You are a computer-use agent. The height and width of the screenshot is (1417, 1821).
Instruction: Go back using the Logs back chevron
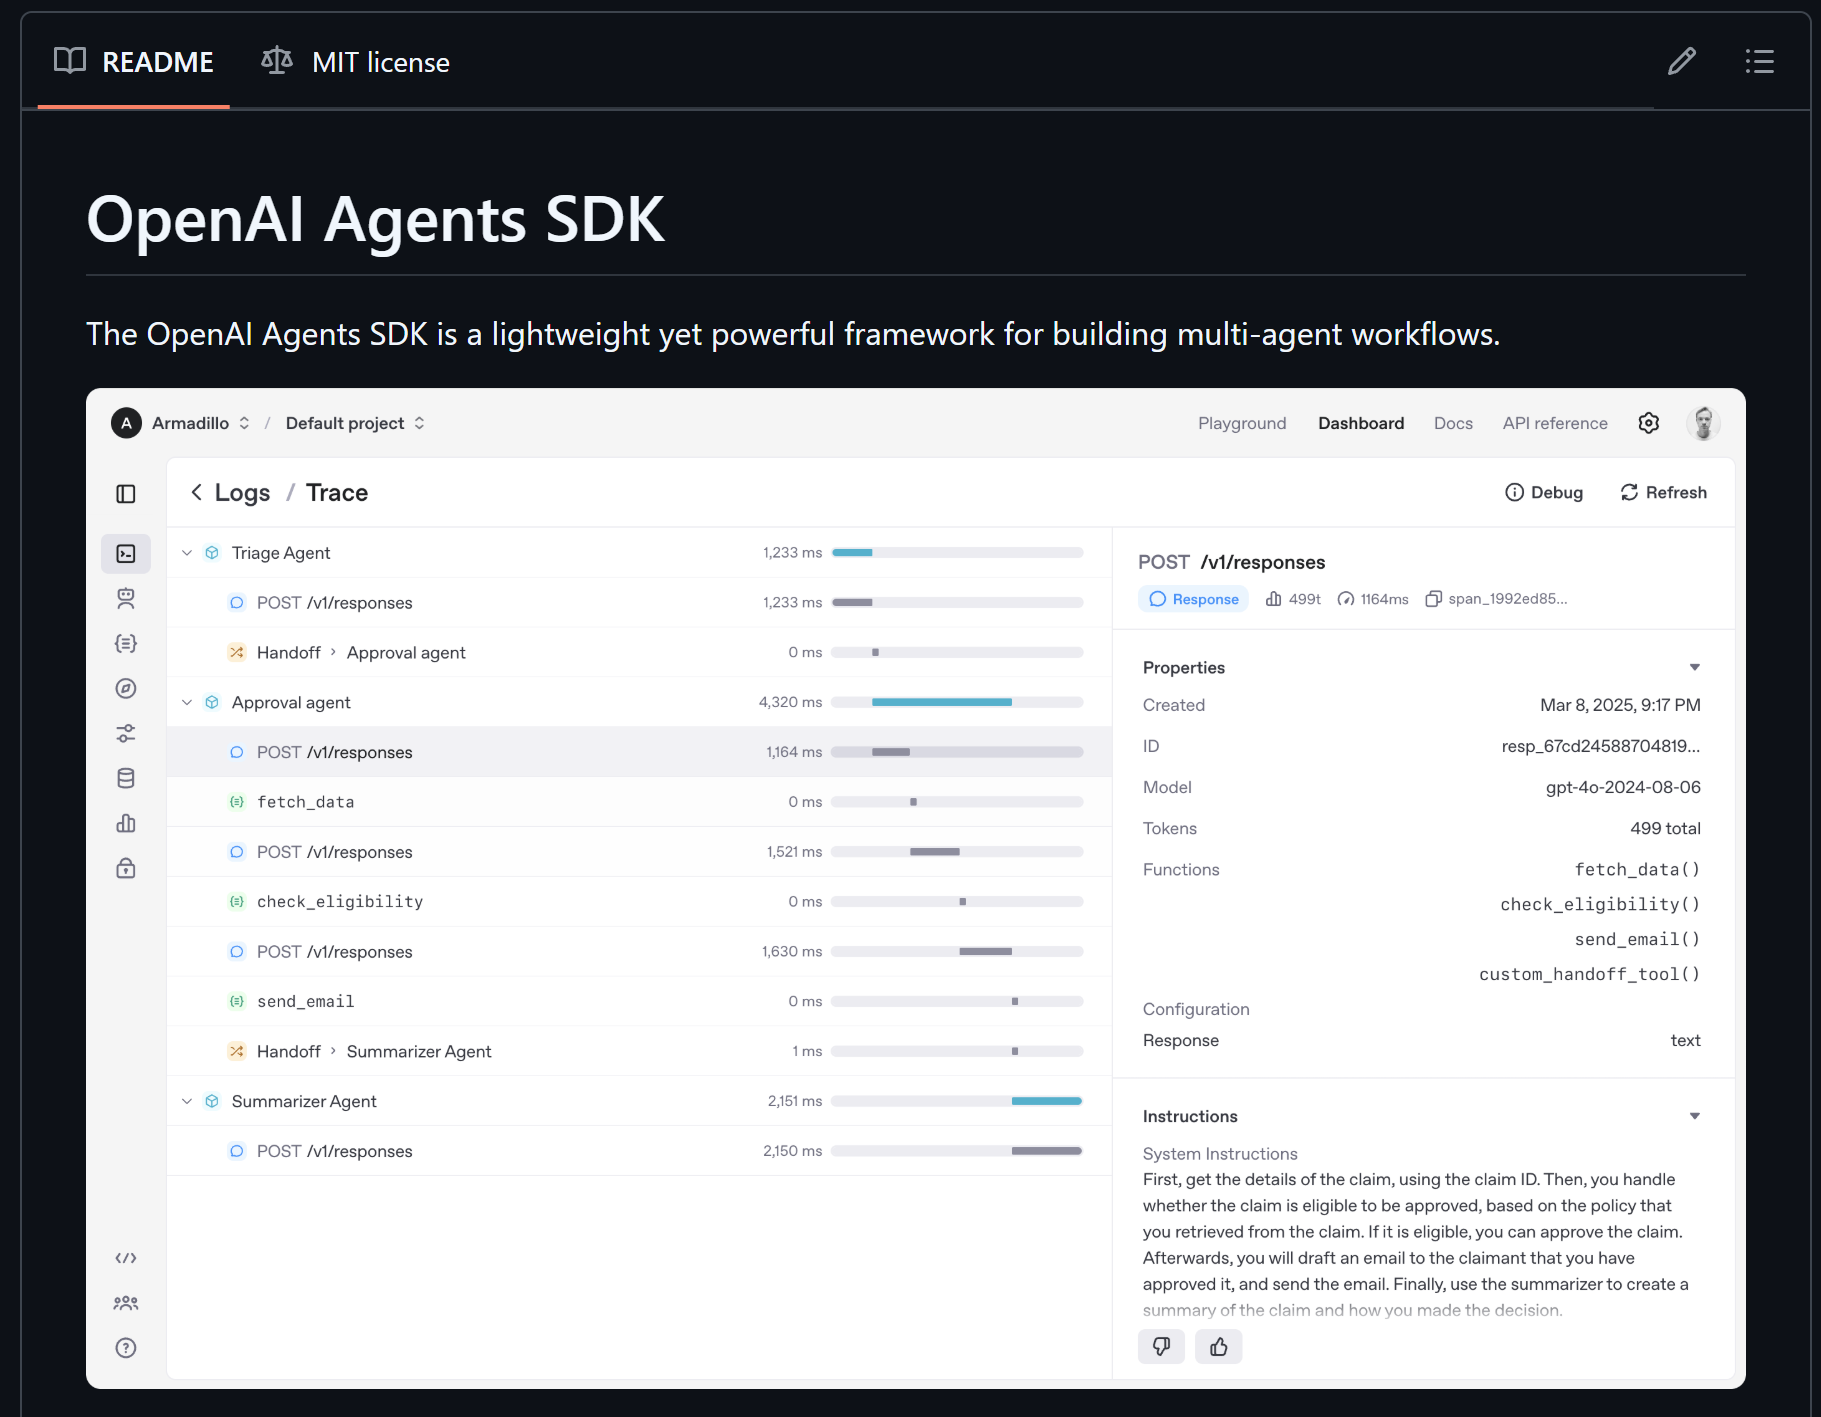[196, 492]
